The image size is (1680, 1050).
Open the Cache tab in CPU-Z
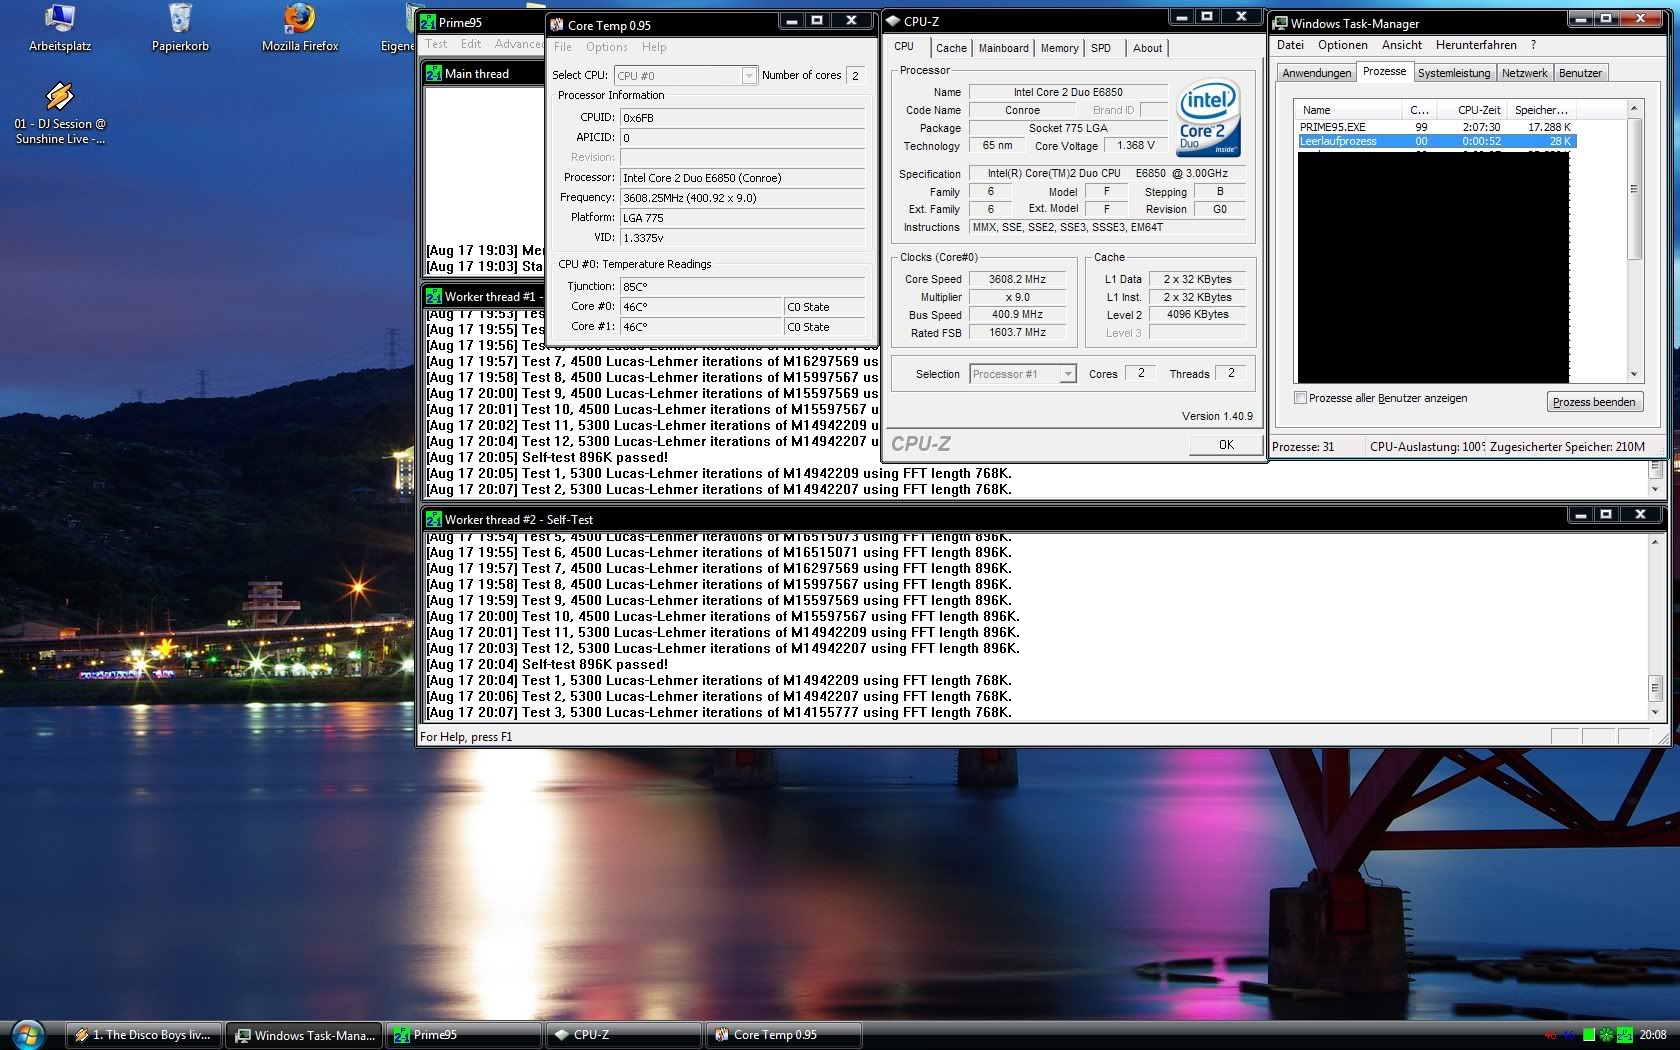tap(951, 48)
